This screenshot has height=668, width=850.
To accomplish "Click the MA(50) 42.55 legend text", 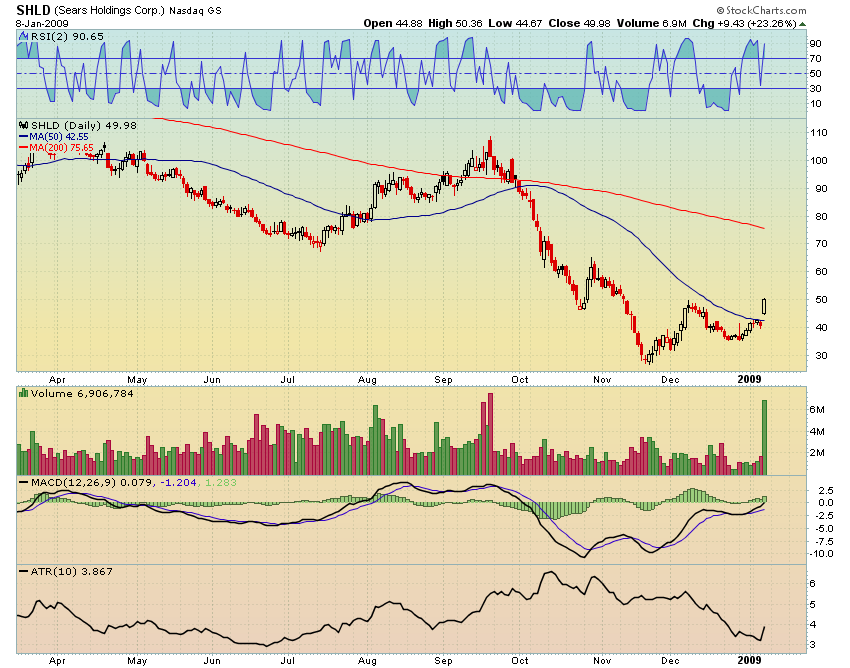I will 59,137.
